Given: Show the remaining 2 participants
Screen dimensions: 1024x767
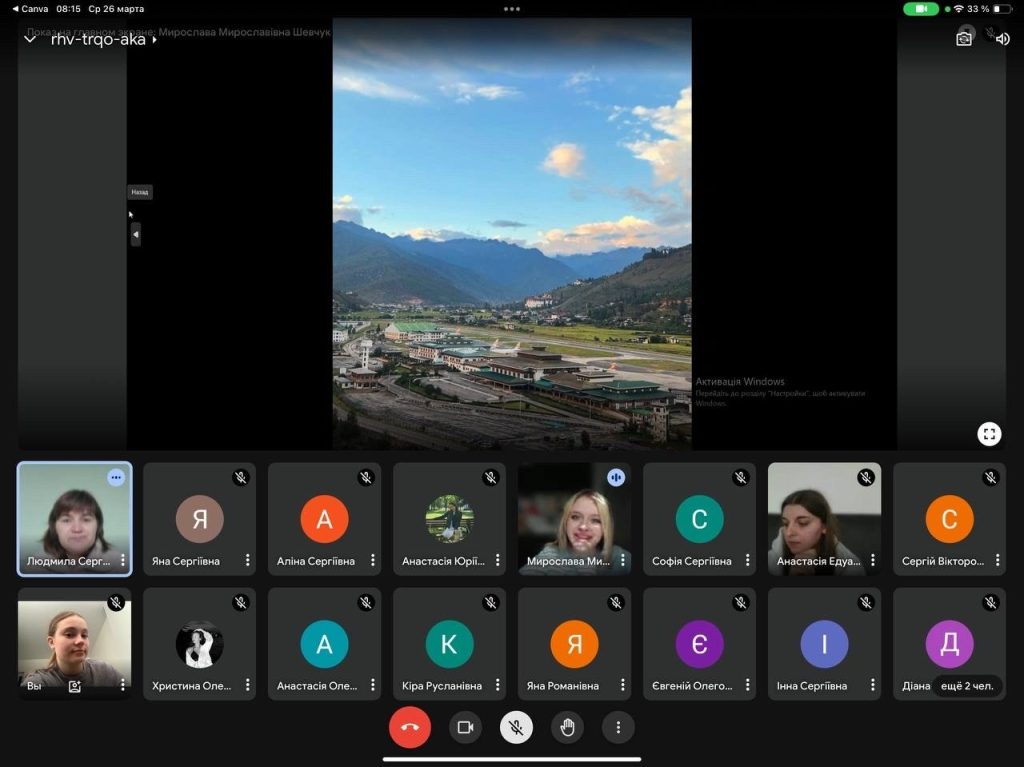Looking at the screenshot, I should pos(966,686).
